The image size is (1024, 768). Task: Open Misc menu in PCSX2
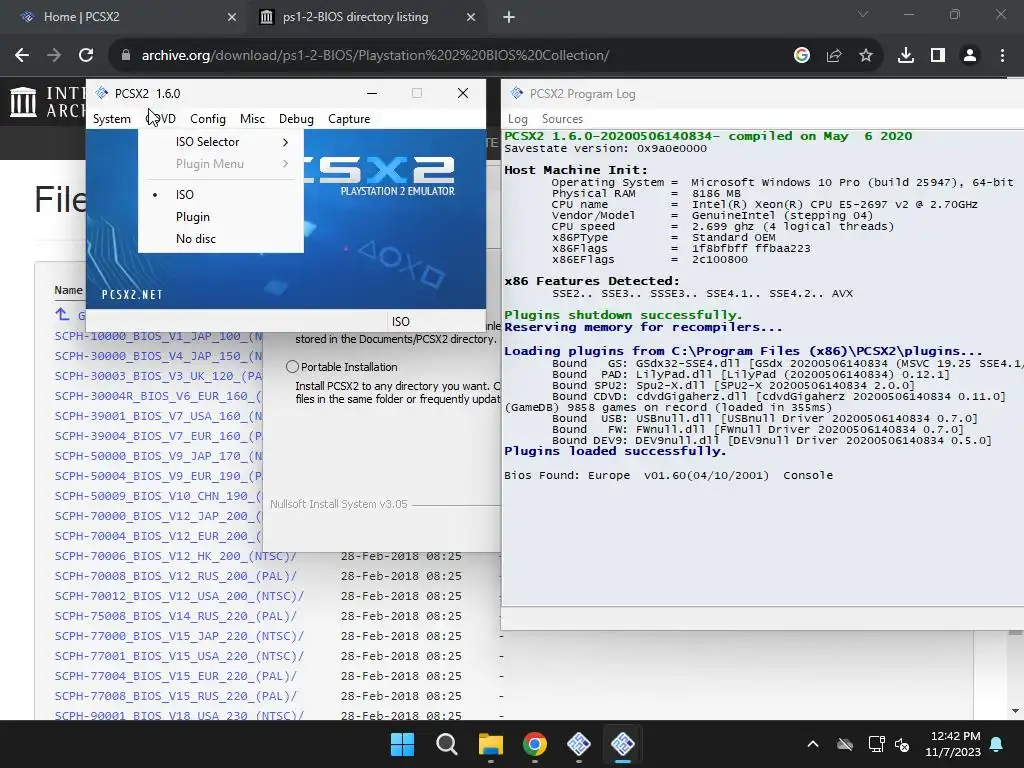252,119
